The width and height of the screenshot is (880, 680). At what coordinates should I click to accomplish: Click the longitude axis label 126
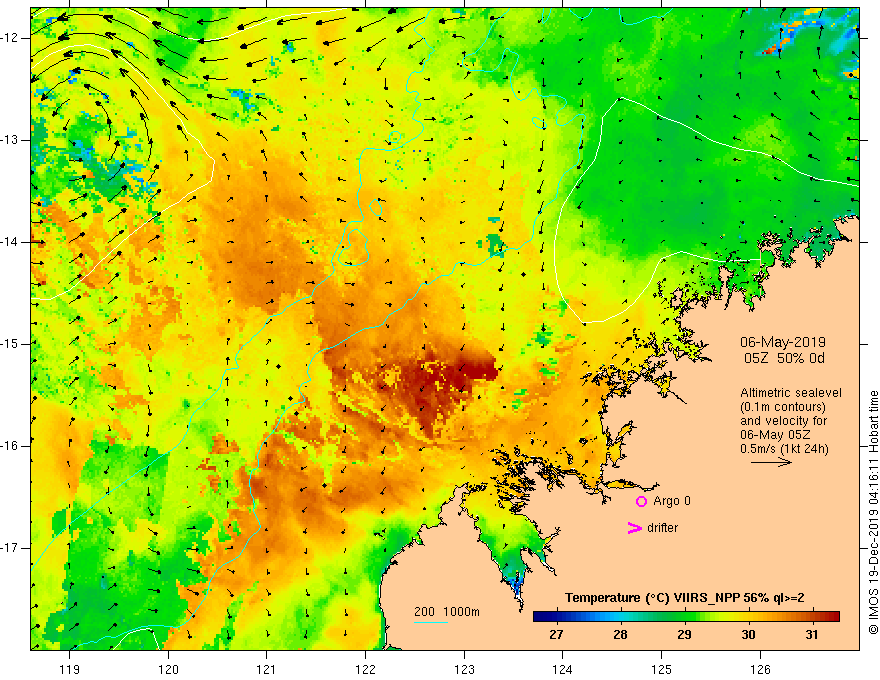click(760, 669)
